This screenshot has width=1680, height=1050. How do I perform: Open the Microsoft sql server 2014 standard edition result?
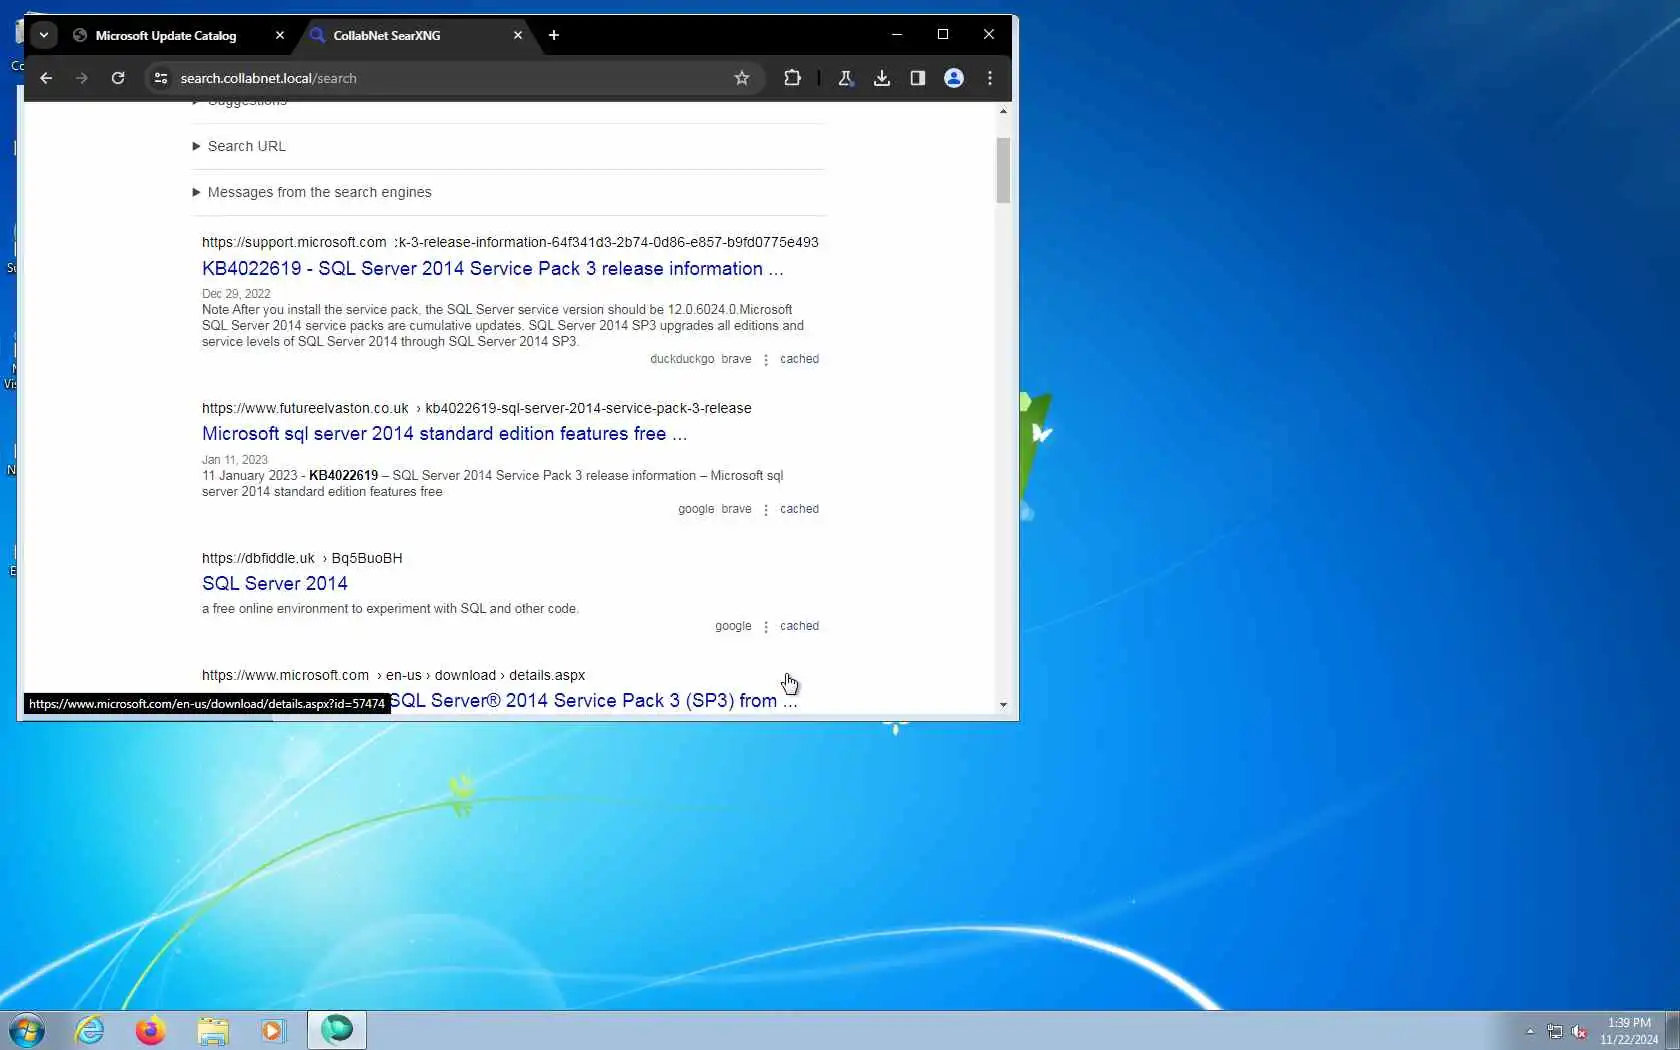444,433
